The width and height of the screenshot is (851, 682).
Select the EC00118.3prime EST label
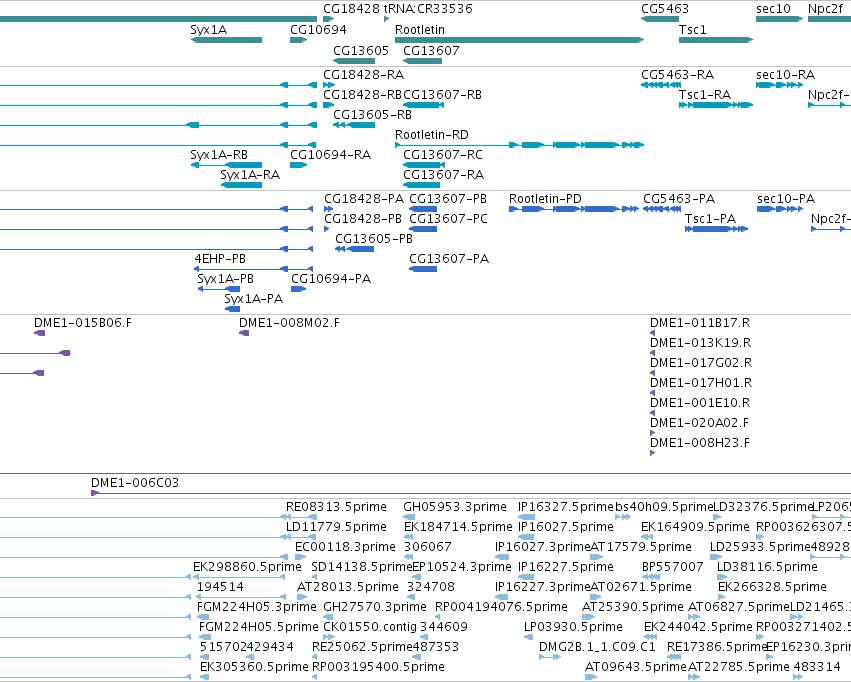[345, 547]
